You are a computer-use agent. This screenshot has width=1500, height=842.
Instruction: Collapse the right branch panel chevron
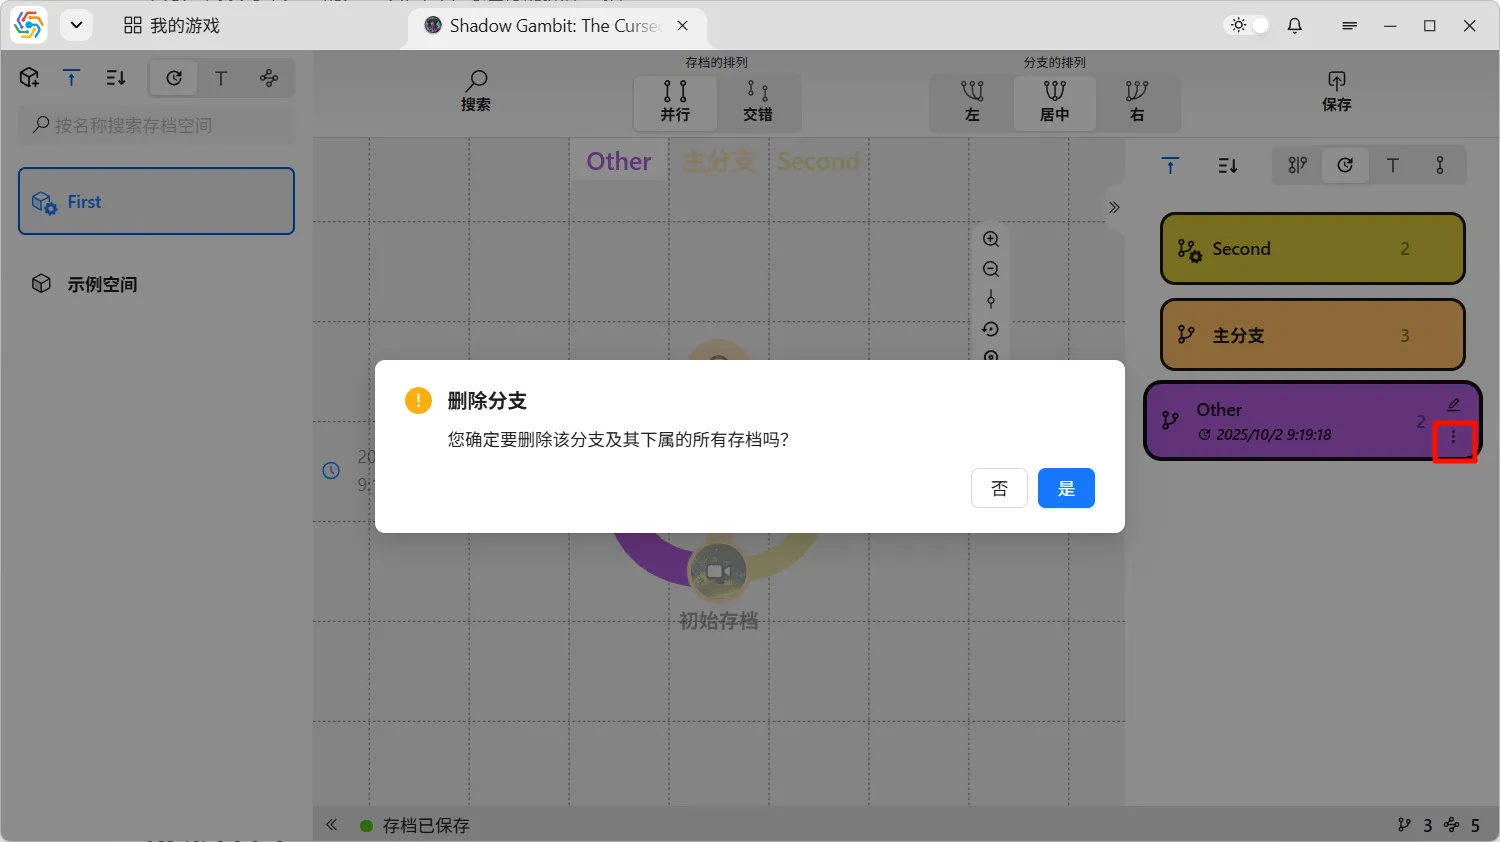1114,208
